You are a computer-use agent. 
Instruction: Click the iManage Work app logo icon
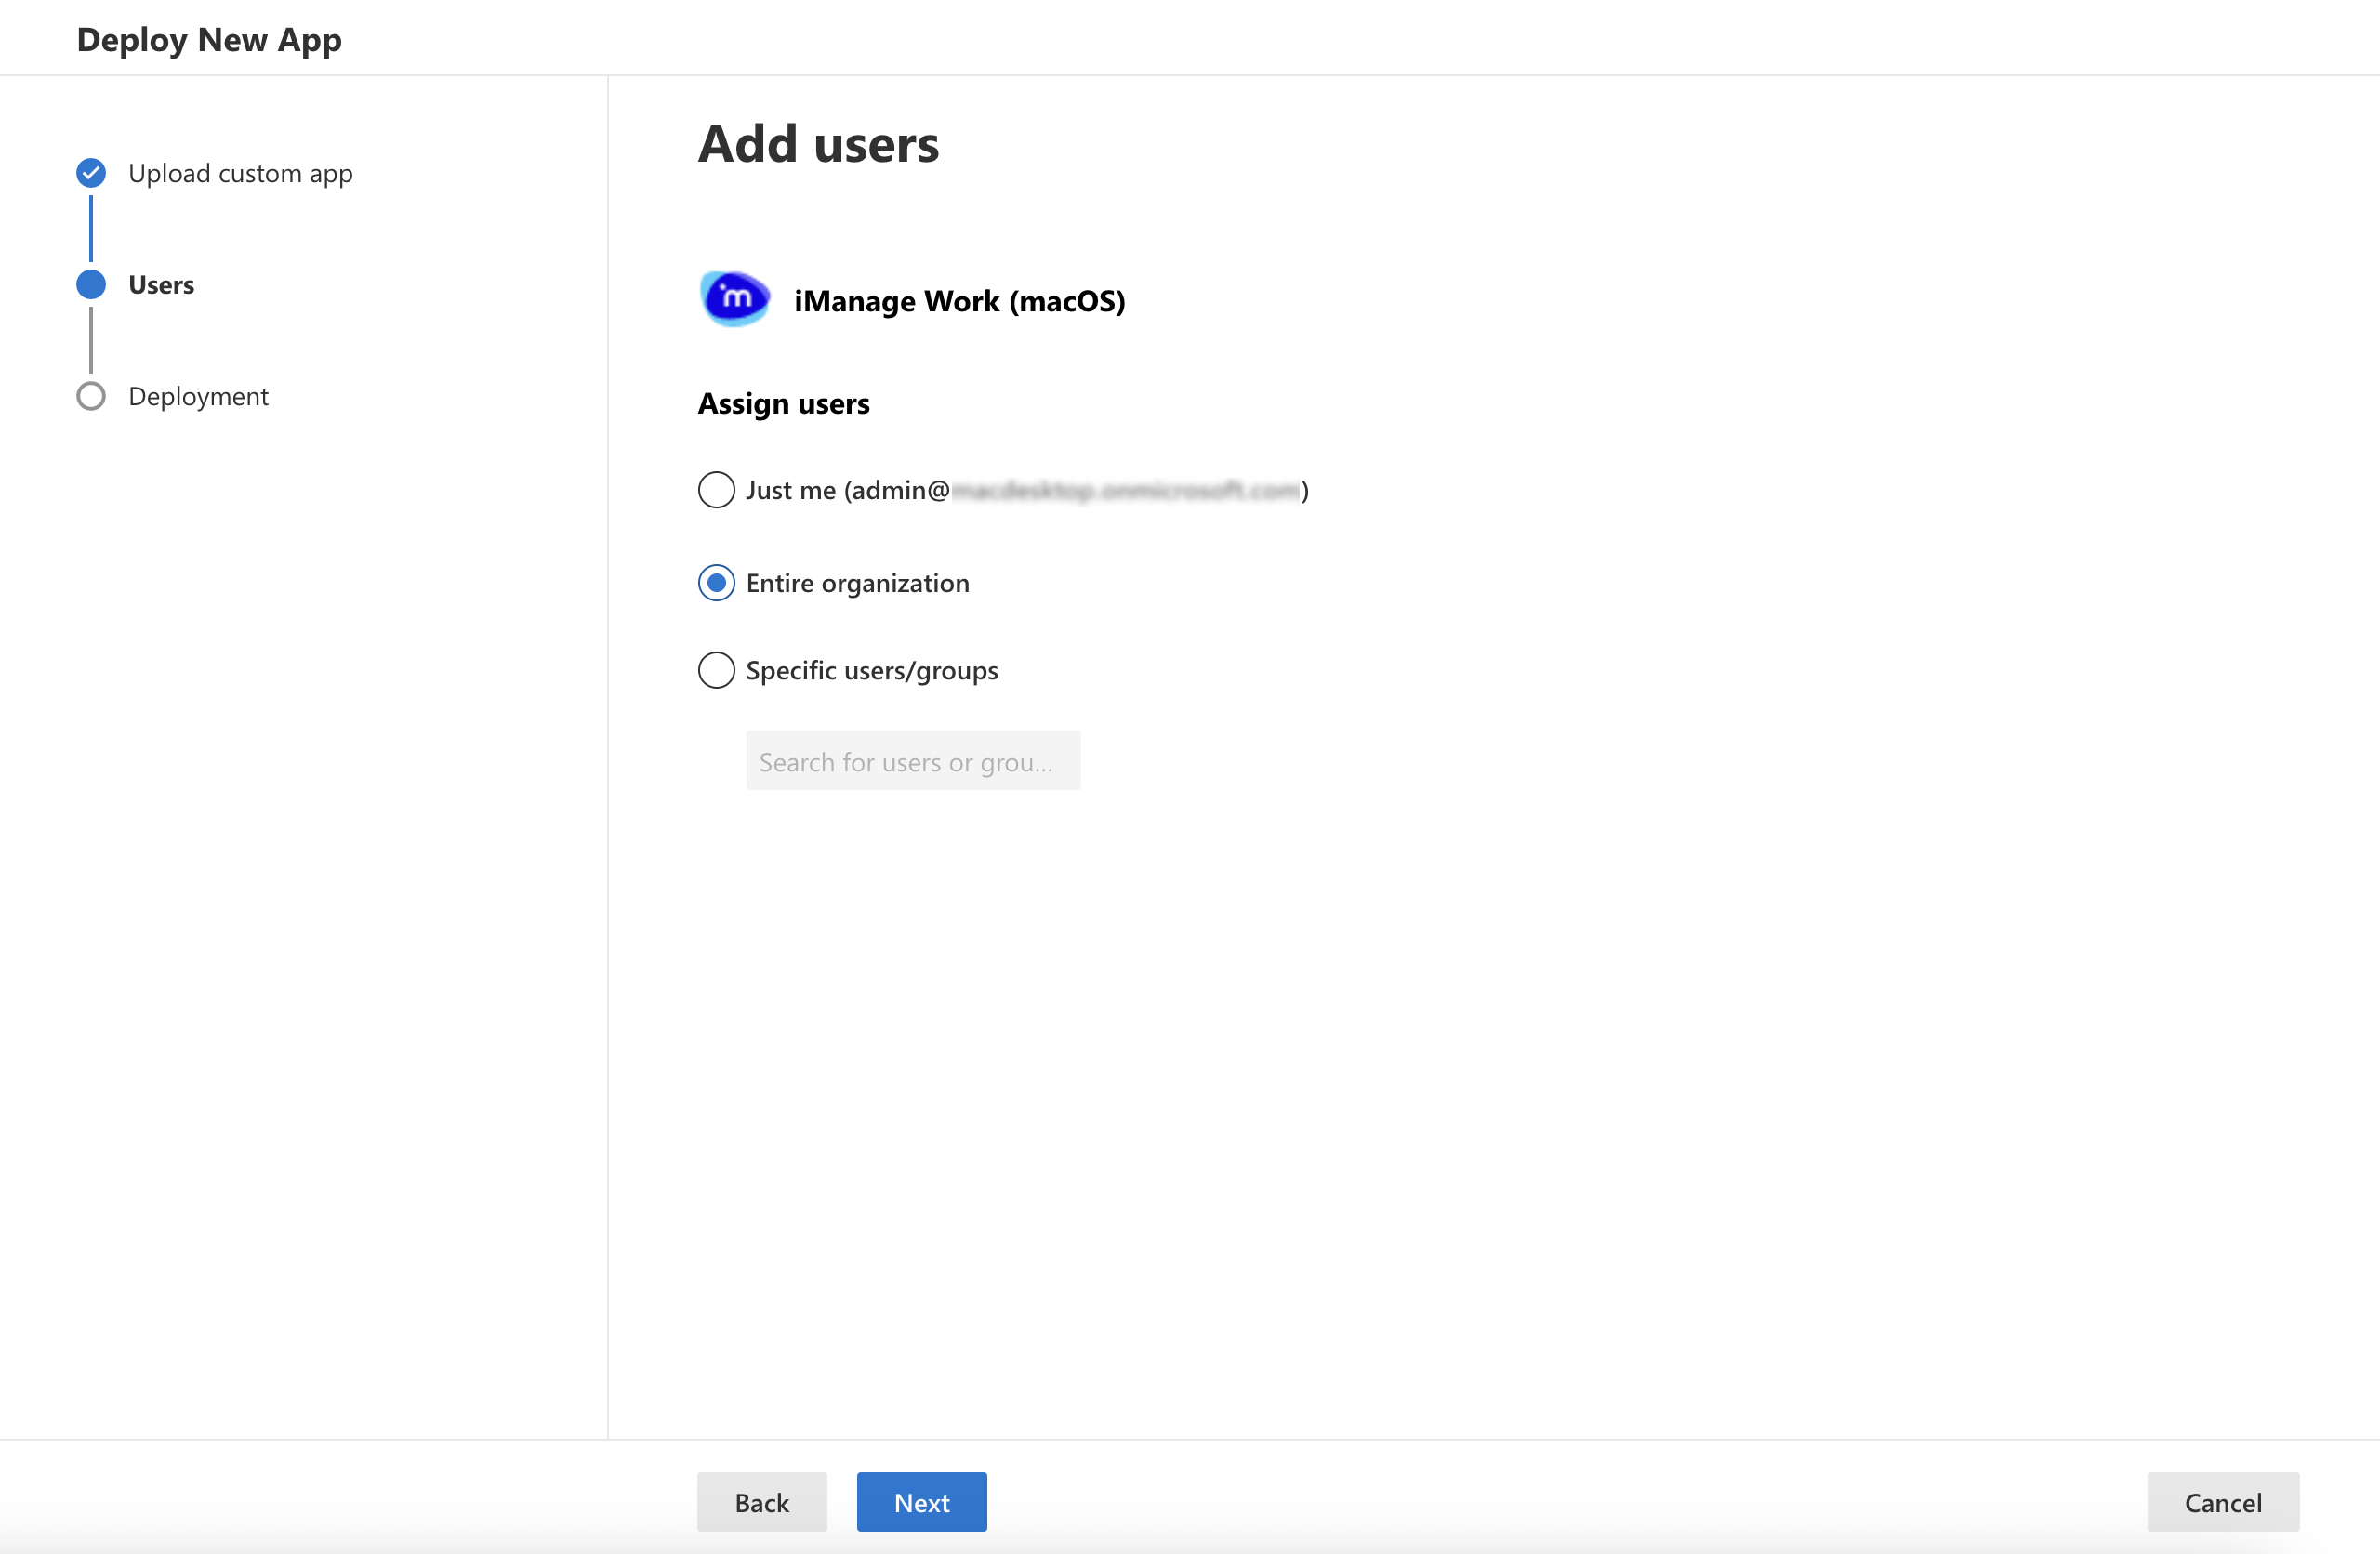coord(735,299)
